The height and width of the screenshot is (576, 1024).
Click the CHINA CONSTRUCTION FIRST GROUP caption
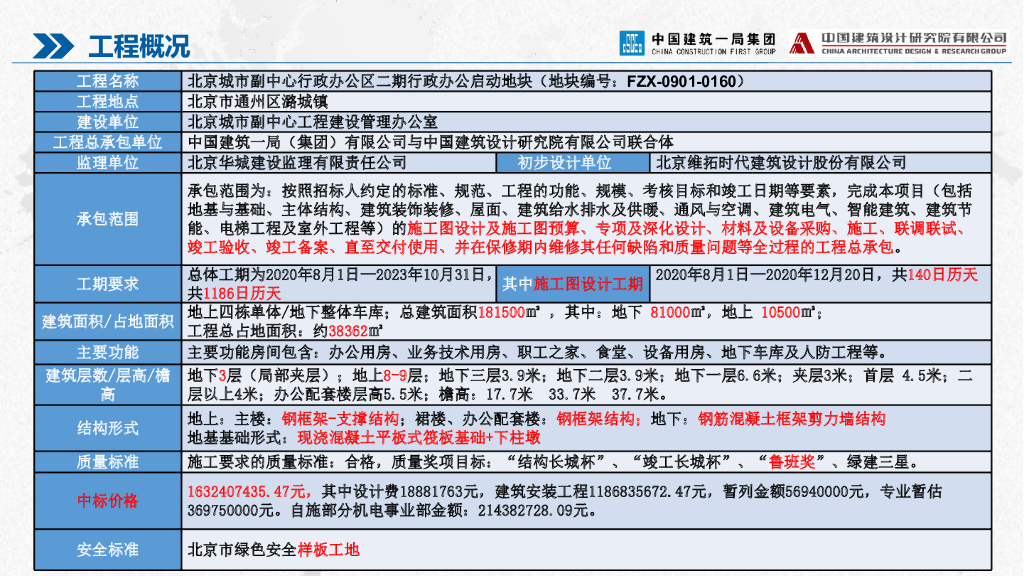(713, 52)
